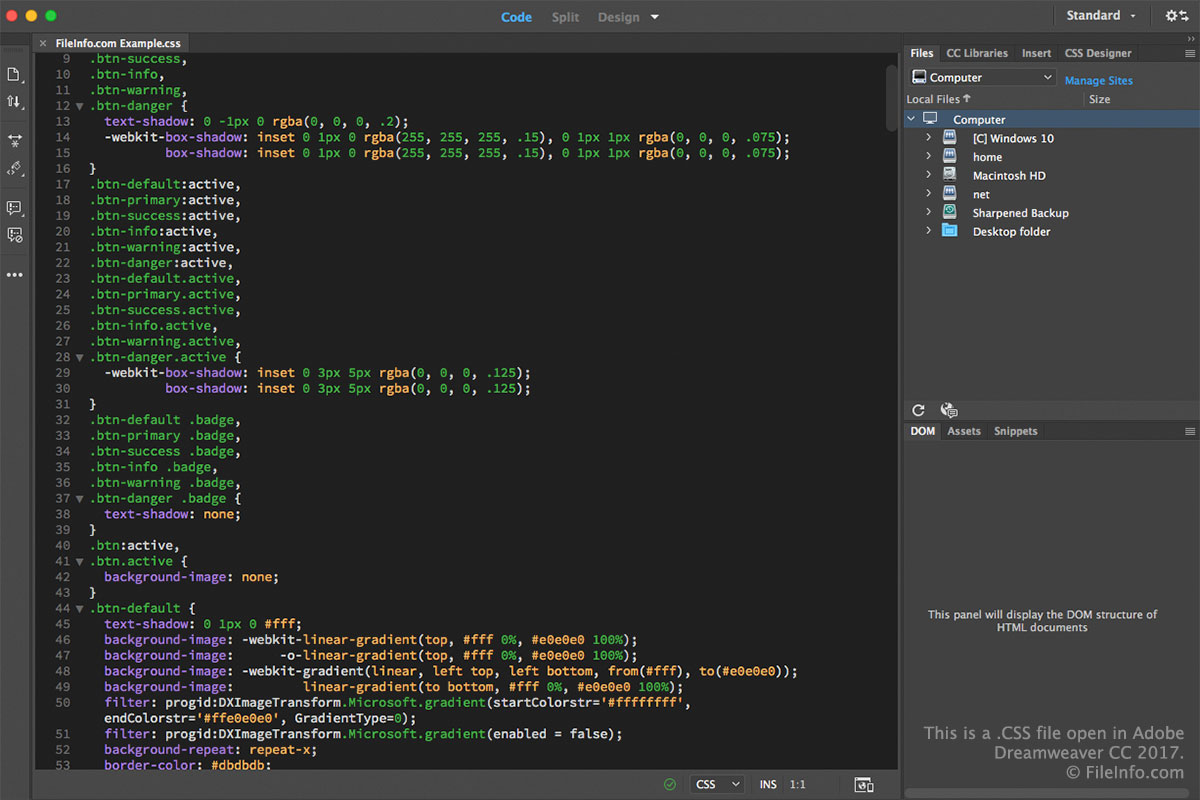
Task: Click the Apply Comment icon
Action: click(14, 208)
